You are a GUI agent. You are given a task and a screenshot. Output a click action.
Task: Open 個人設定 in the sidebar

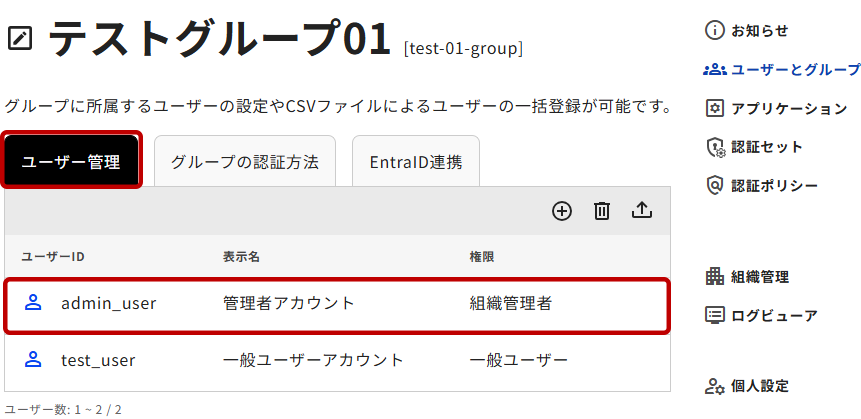coord(759,386)
